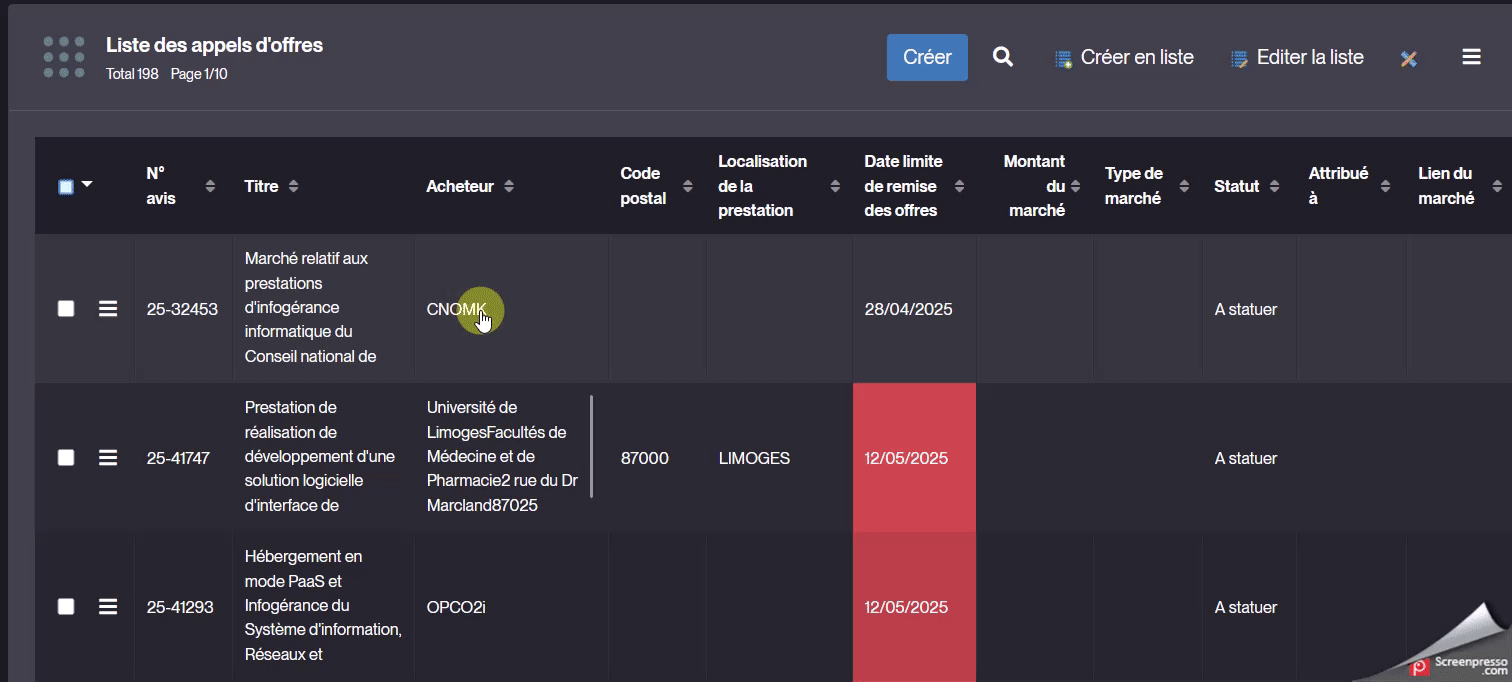This screenshot has width=1512, height=682.
Task: Open the hamburger menu in the header
Action: 1471,57
